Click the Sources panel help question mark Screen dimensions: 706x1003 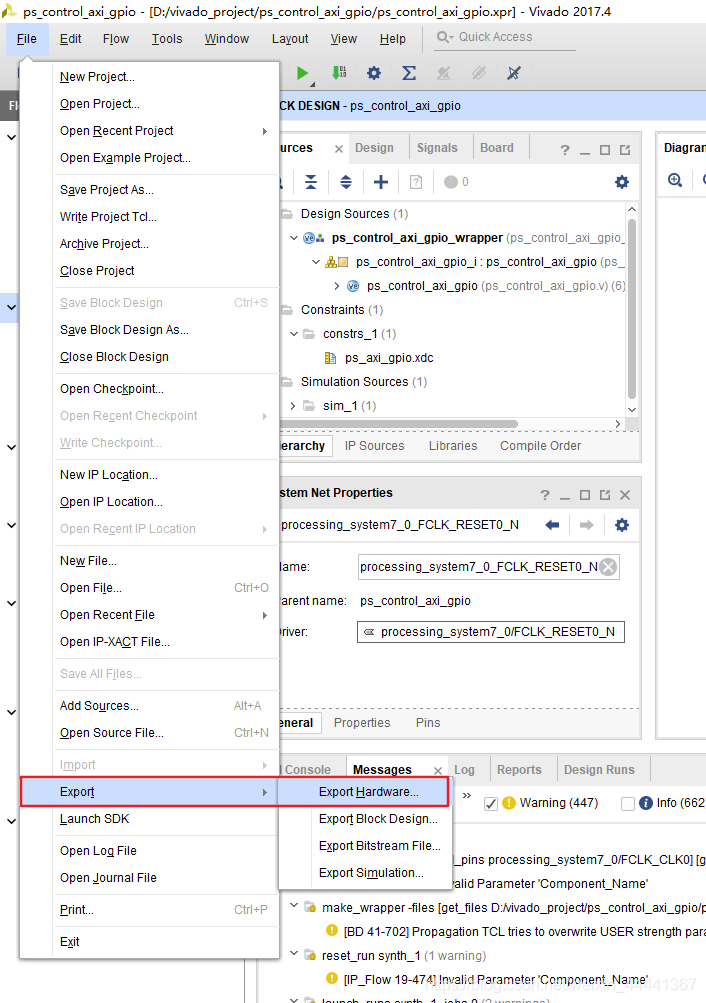click(564, 150)
